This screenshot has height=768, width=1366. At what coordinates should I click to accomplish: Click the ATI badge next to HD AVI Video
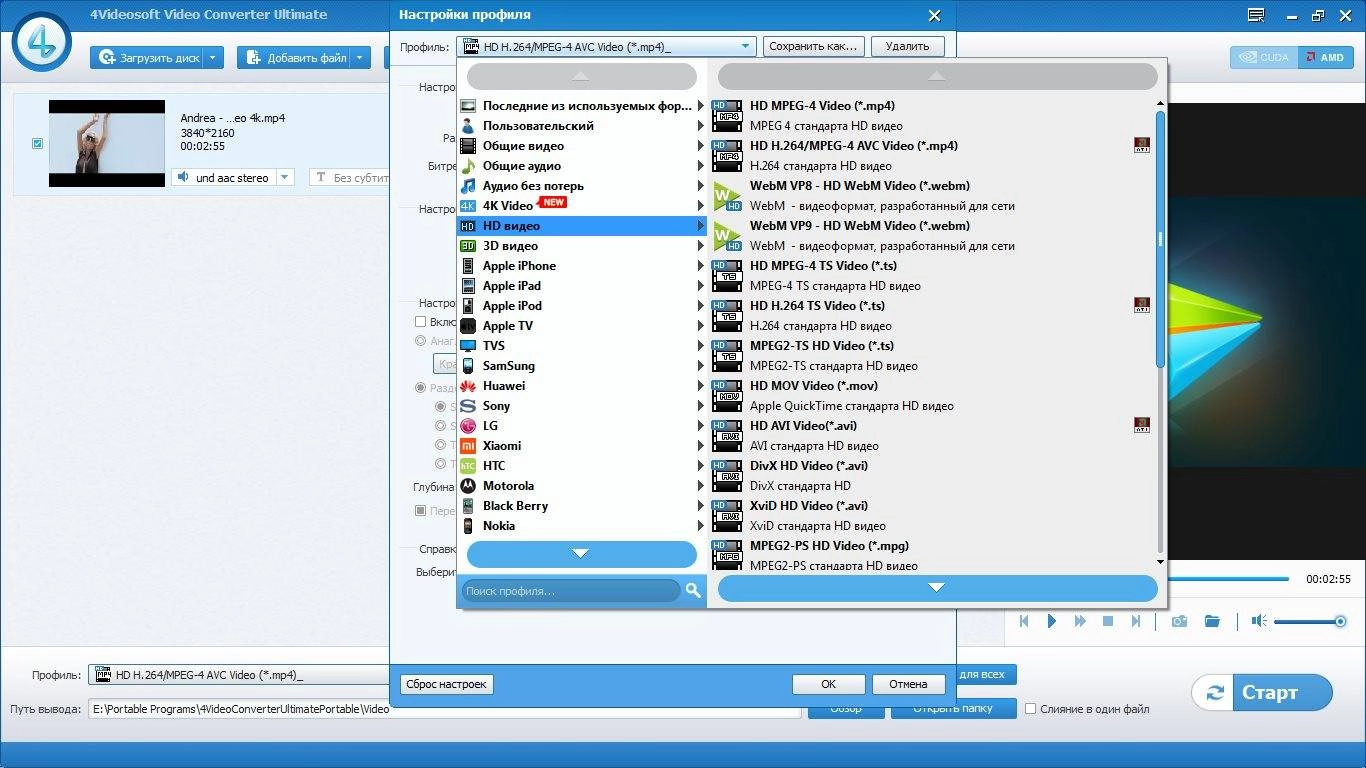1142,425
